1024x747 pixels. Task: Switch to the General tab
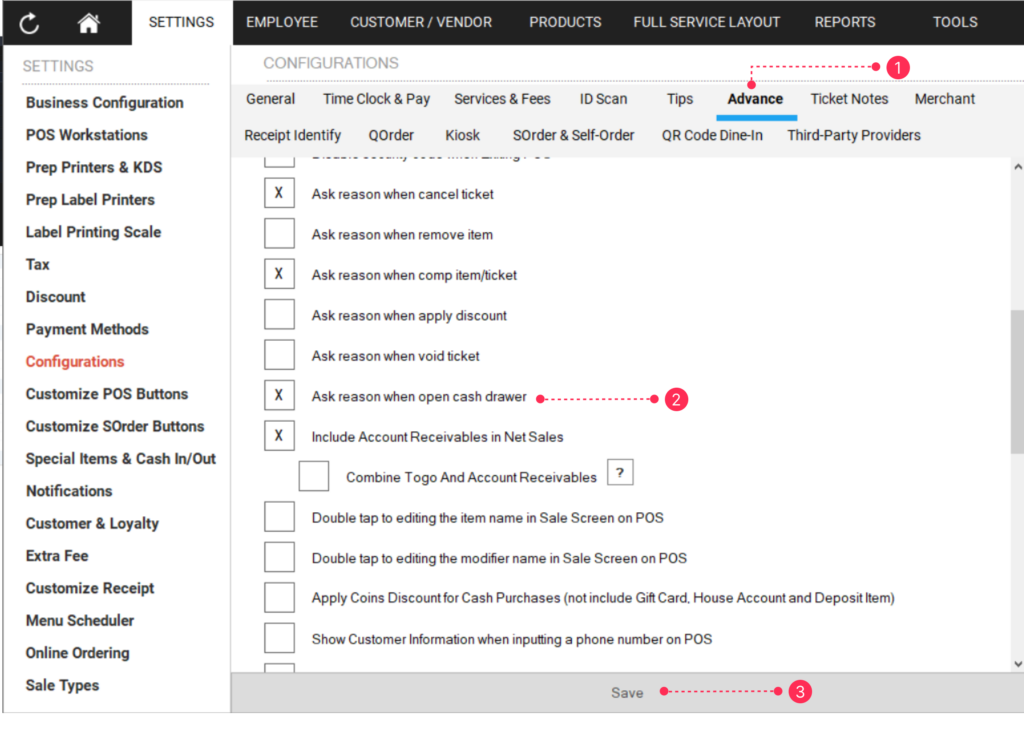pos(270,99)
